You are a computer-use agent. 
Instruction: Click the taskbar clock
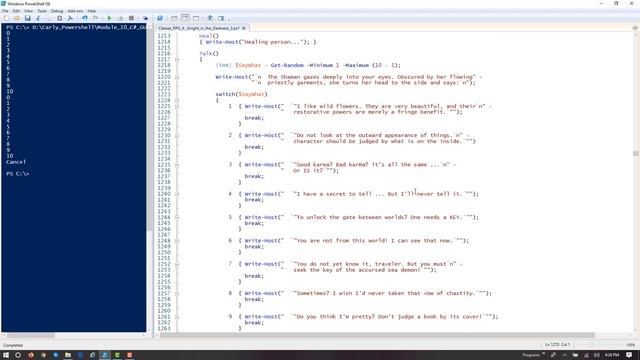(611, 355)
